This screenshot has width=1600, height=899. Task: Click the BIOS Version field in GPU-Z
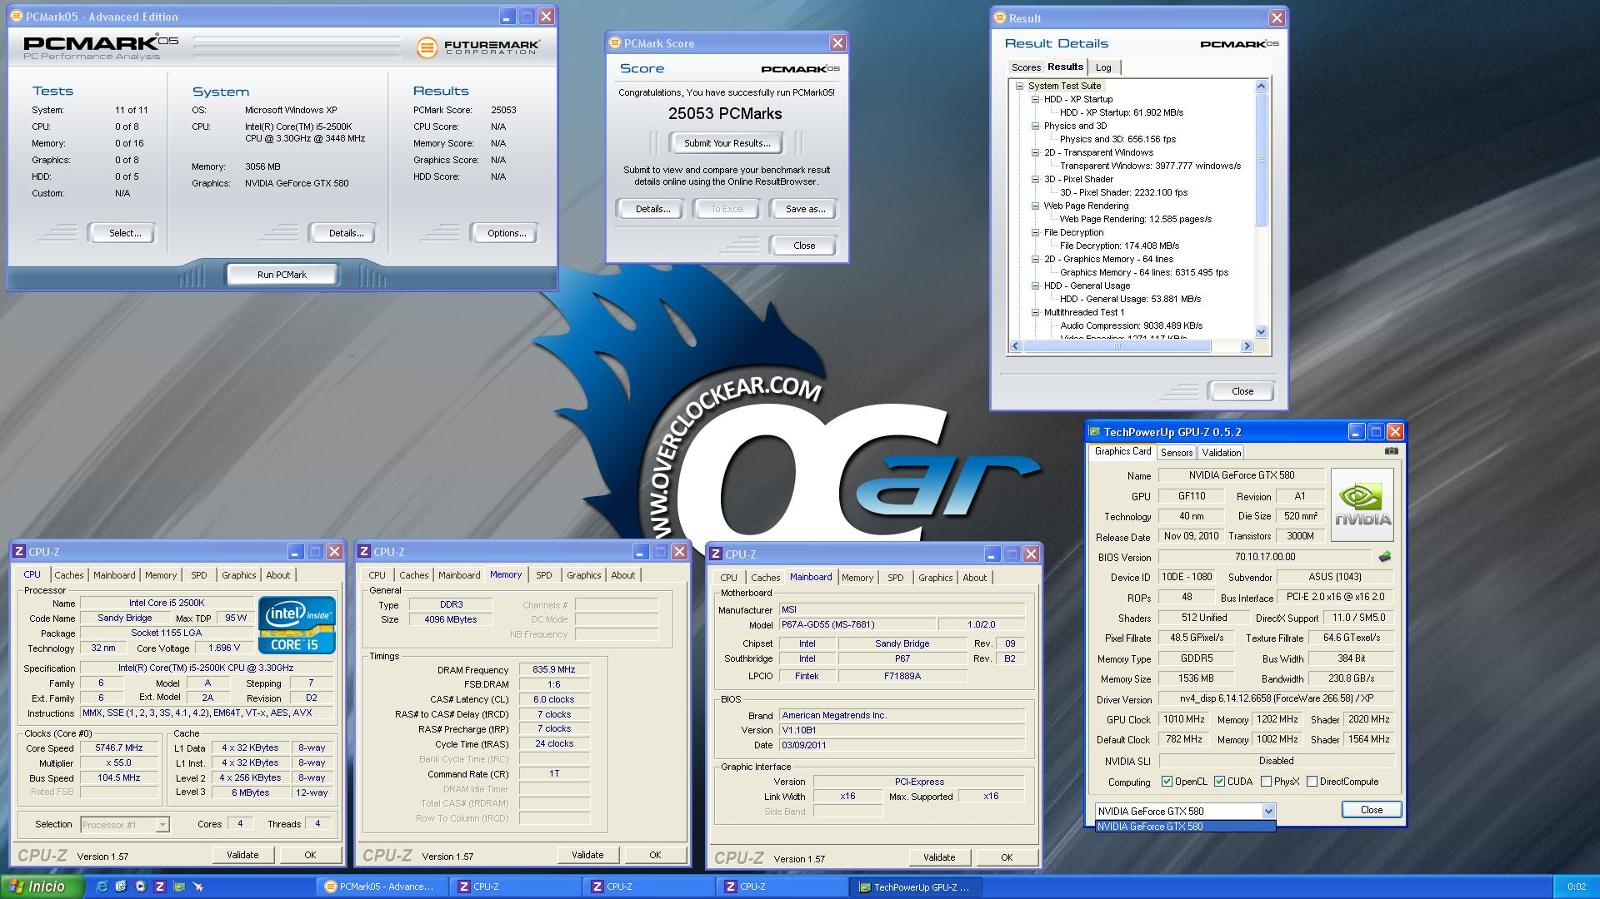tap(1265, 557)
